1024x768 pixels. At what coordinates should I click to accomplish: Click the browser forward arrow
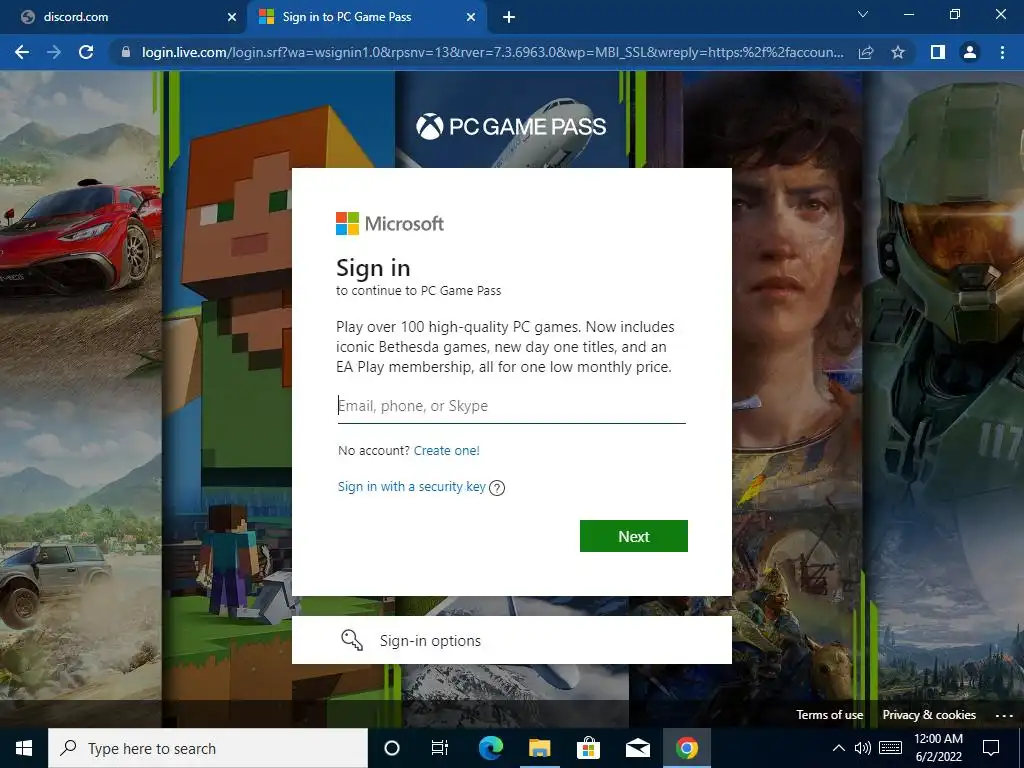click(54, 52)
